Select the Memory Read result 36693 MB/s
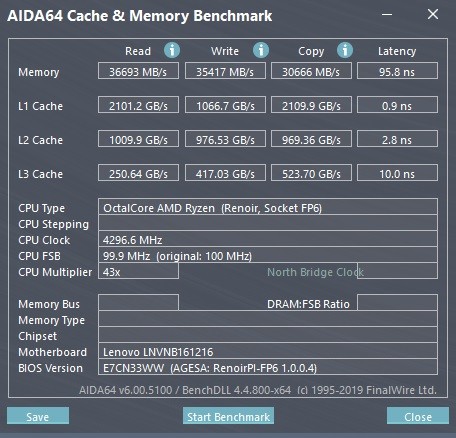Image resolution: width=456 pixels, height=438 pixels. click(138, 71)
